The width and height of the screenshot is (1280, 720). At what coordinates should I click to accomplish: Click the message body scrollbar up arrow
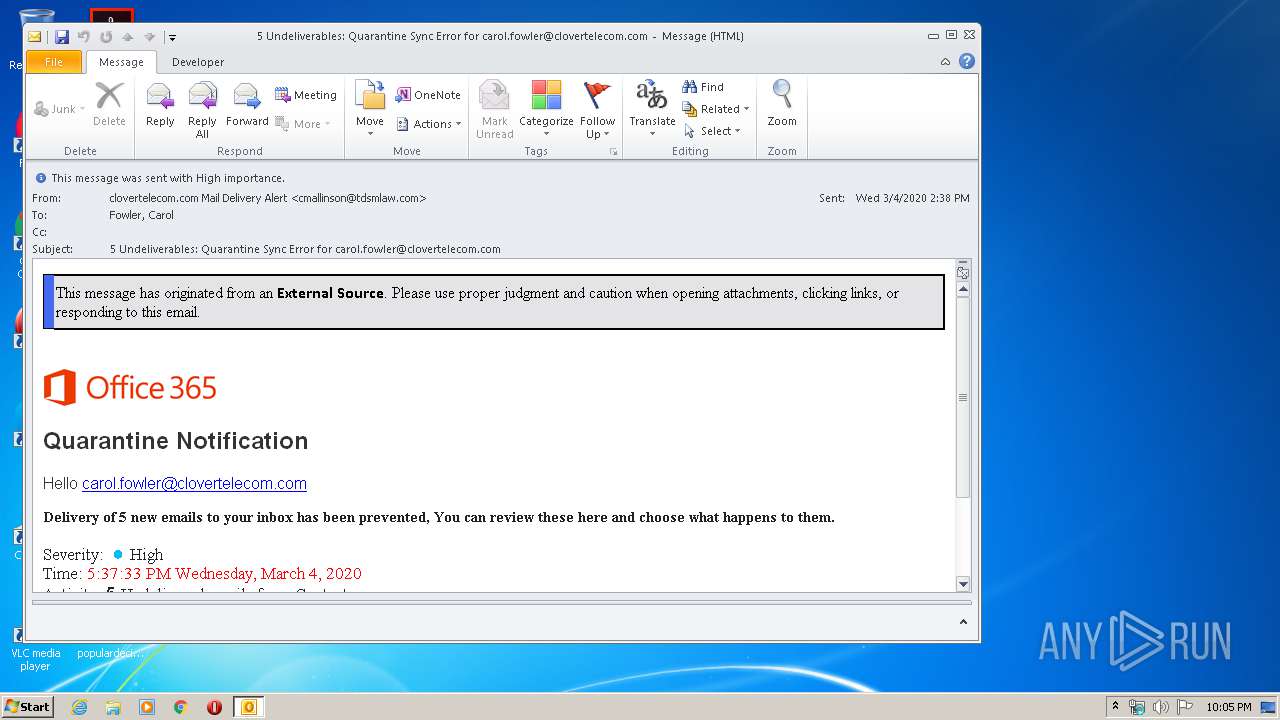click(x=963, y=290)
